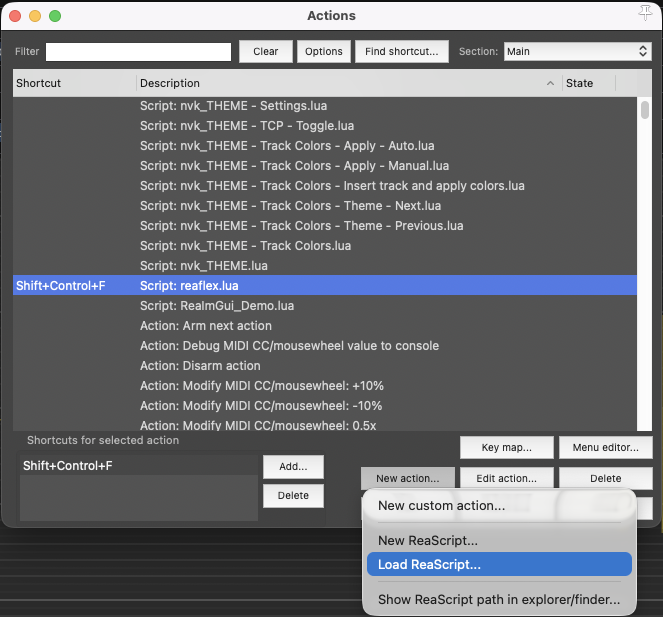
Task: Click Delete button next to Edit action
Action: pyautogui.click(x=605, y=478)
